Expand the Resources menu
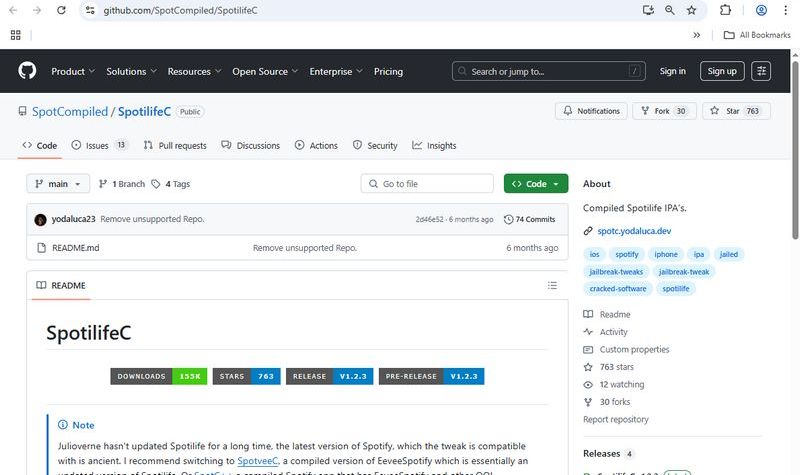The image size is (800, 475). [194, 71]
